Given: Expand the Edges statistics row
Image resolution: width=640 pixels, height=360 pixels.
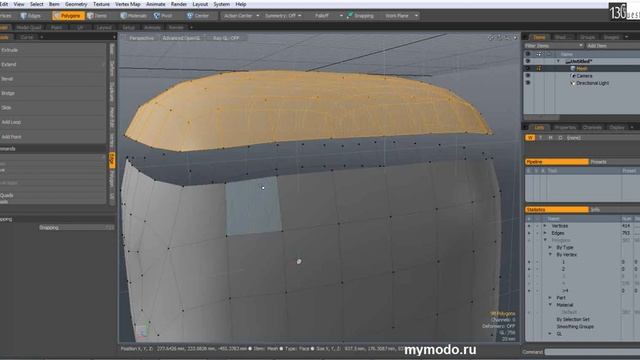Looking at the screenshot, I should [x=545, y=233].
